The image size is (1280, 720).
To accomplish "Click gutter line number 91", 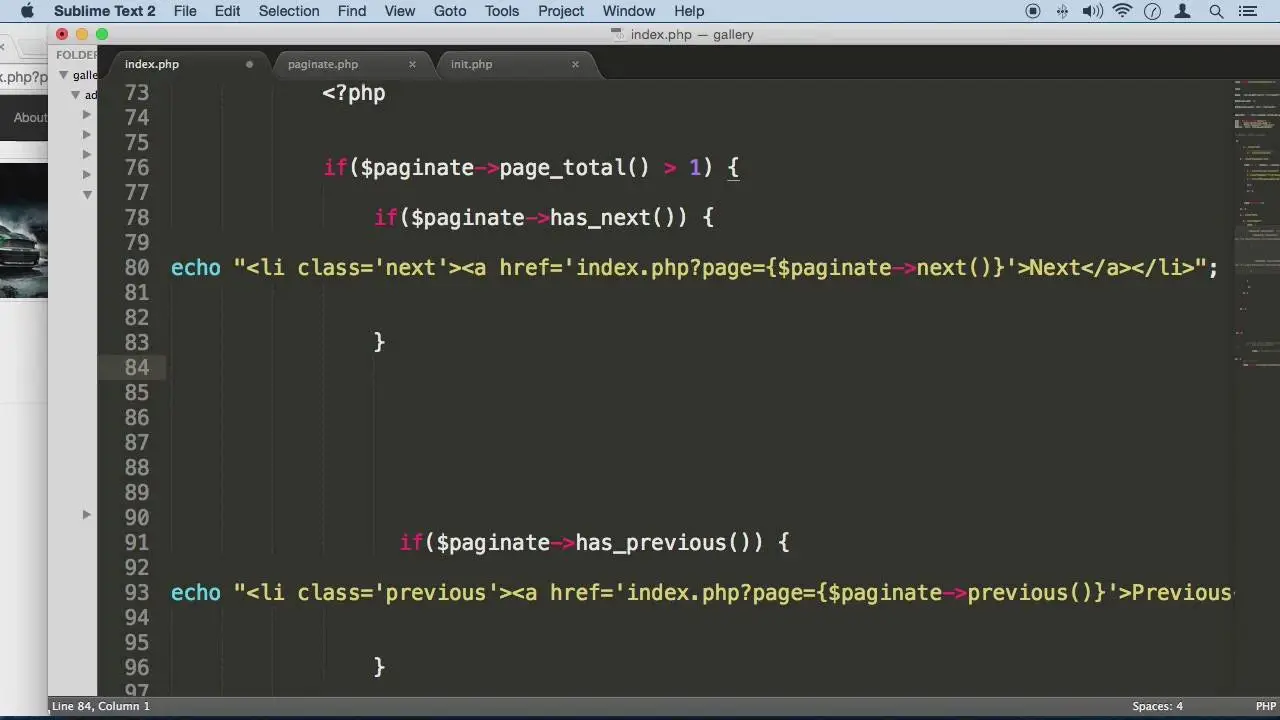I will (x=137, y=543).
